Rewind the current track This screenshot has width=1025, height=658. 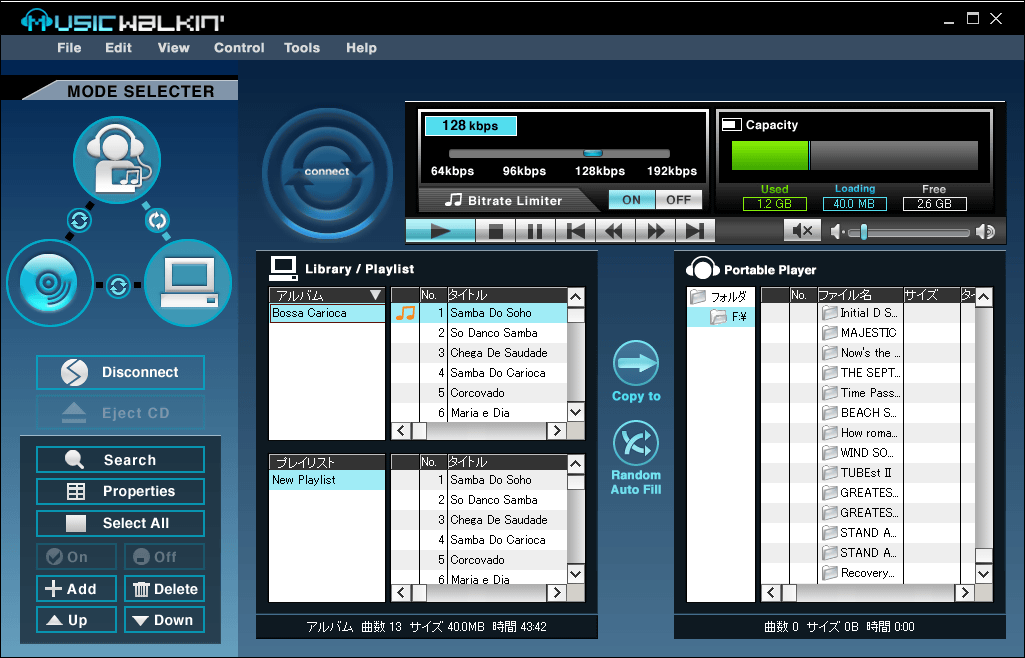614,231
